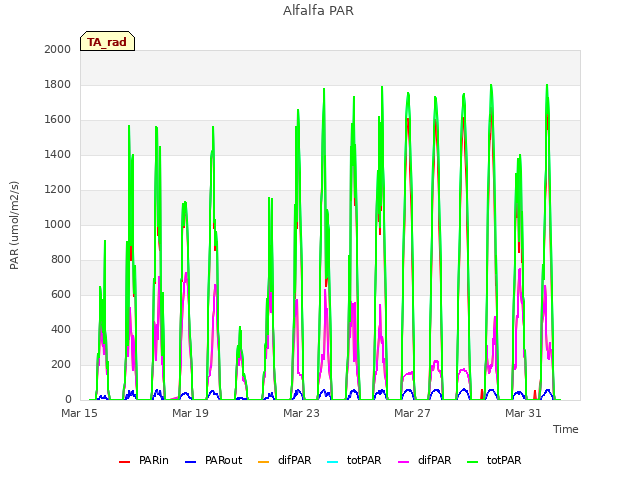Click the 0 y-axis tick label
This screenshot has width=640, height=480.
coord(68,400)
